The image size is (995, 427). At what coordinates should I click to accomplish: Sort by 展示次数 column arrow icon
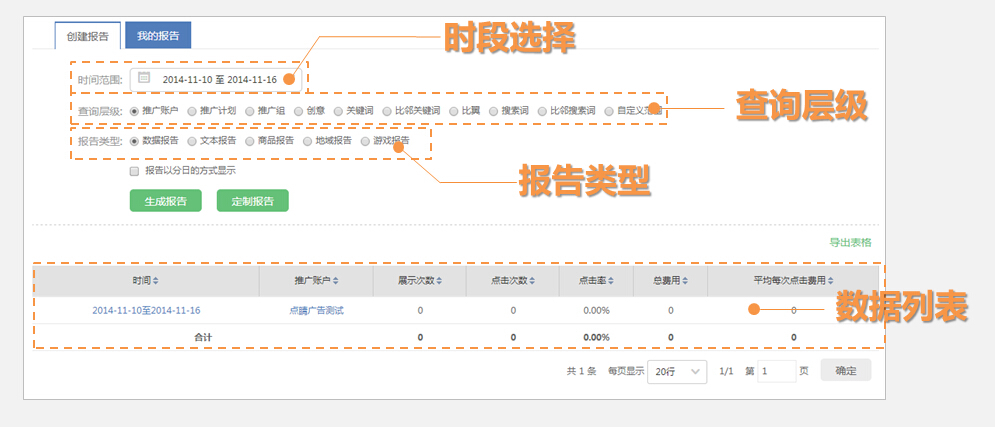[x=439, y=281]
